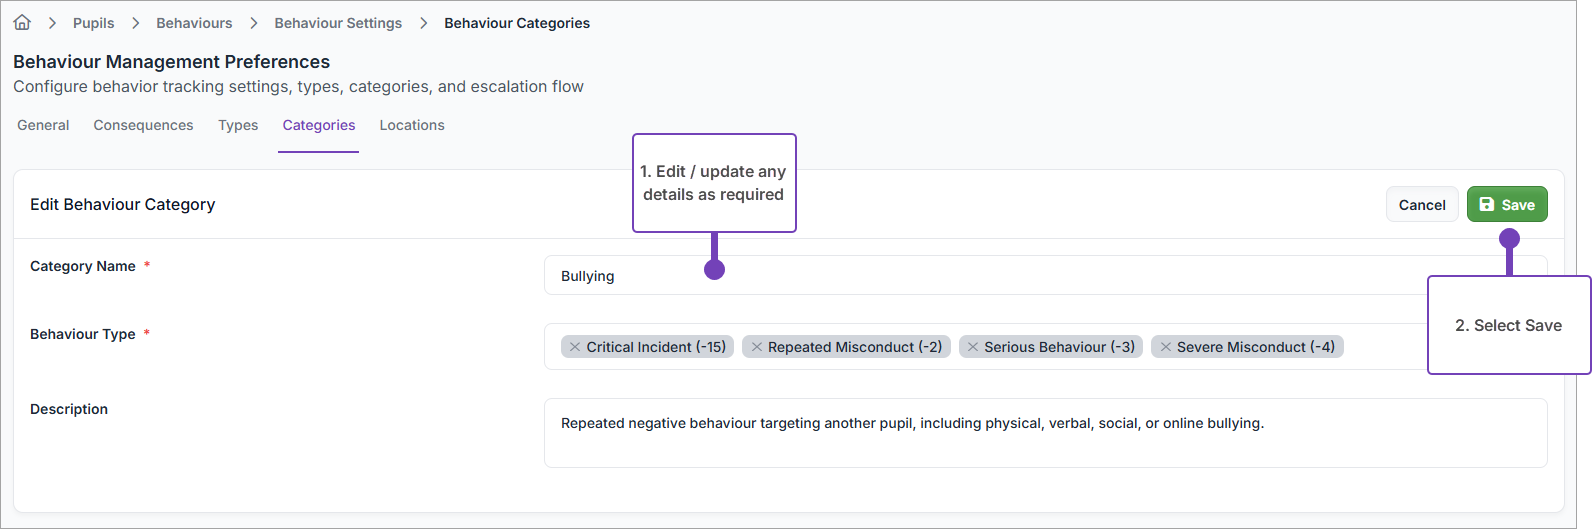Image resolution: width=1594 pixels, height=529 pixels.
Task: Remove the Repeated Misconduct (-2) tag
Action: click(757, 347)
